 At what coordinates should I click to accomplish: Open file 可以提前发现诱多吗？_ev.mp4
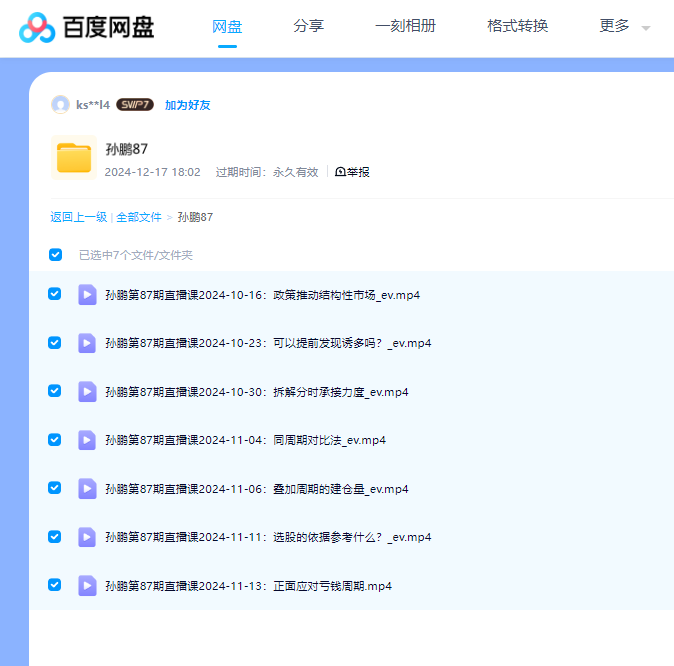click(x=268, y=343)
